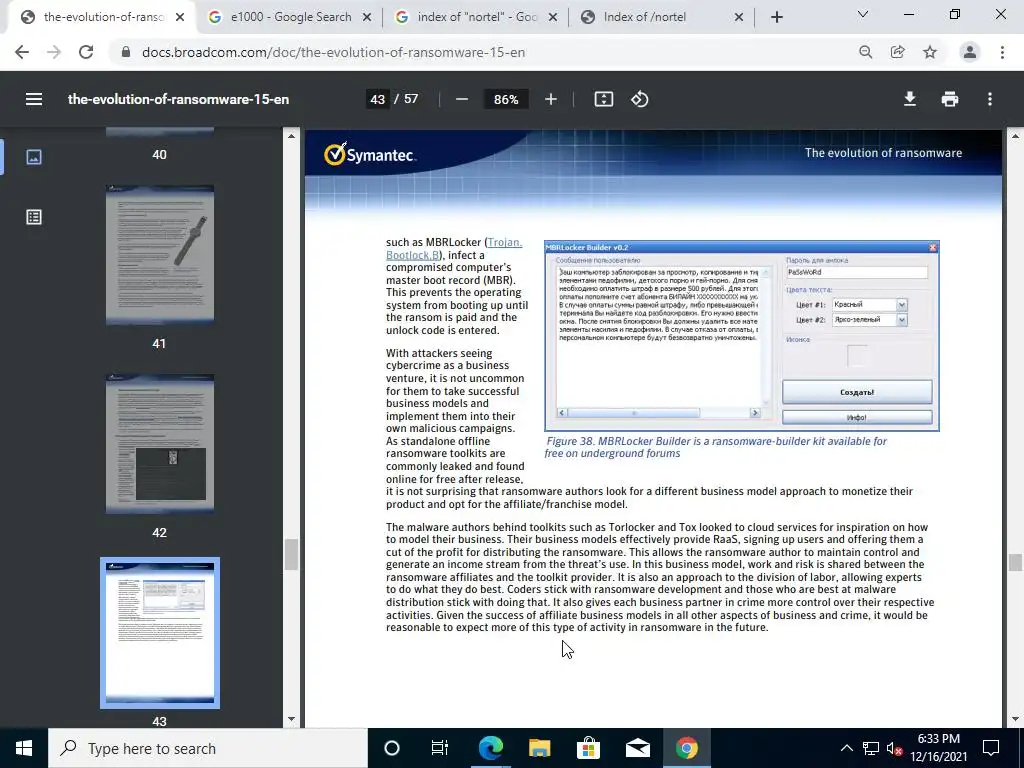Open Task View on taskbar
This screenshot has height=768, width=1024.
coord(440,748)
